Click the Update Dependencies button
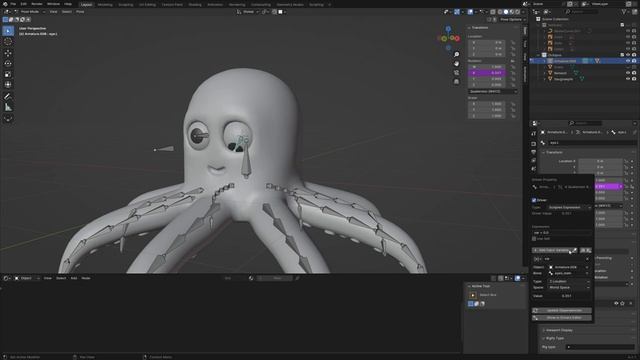 click(562, 311)
